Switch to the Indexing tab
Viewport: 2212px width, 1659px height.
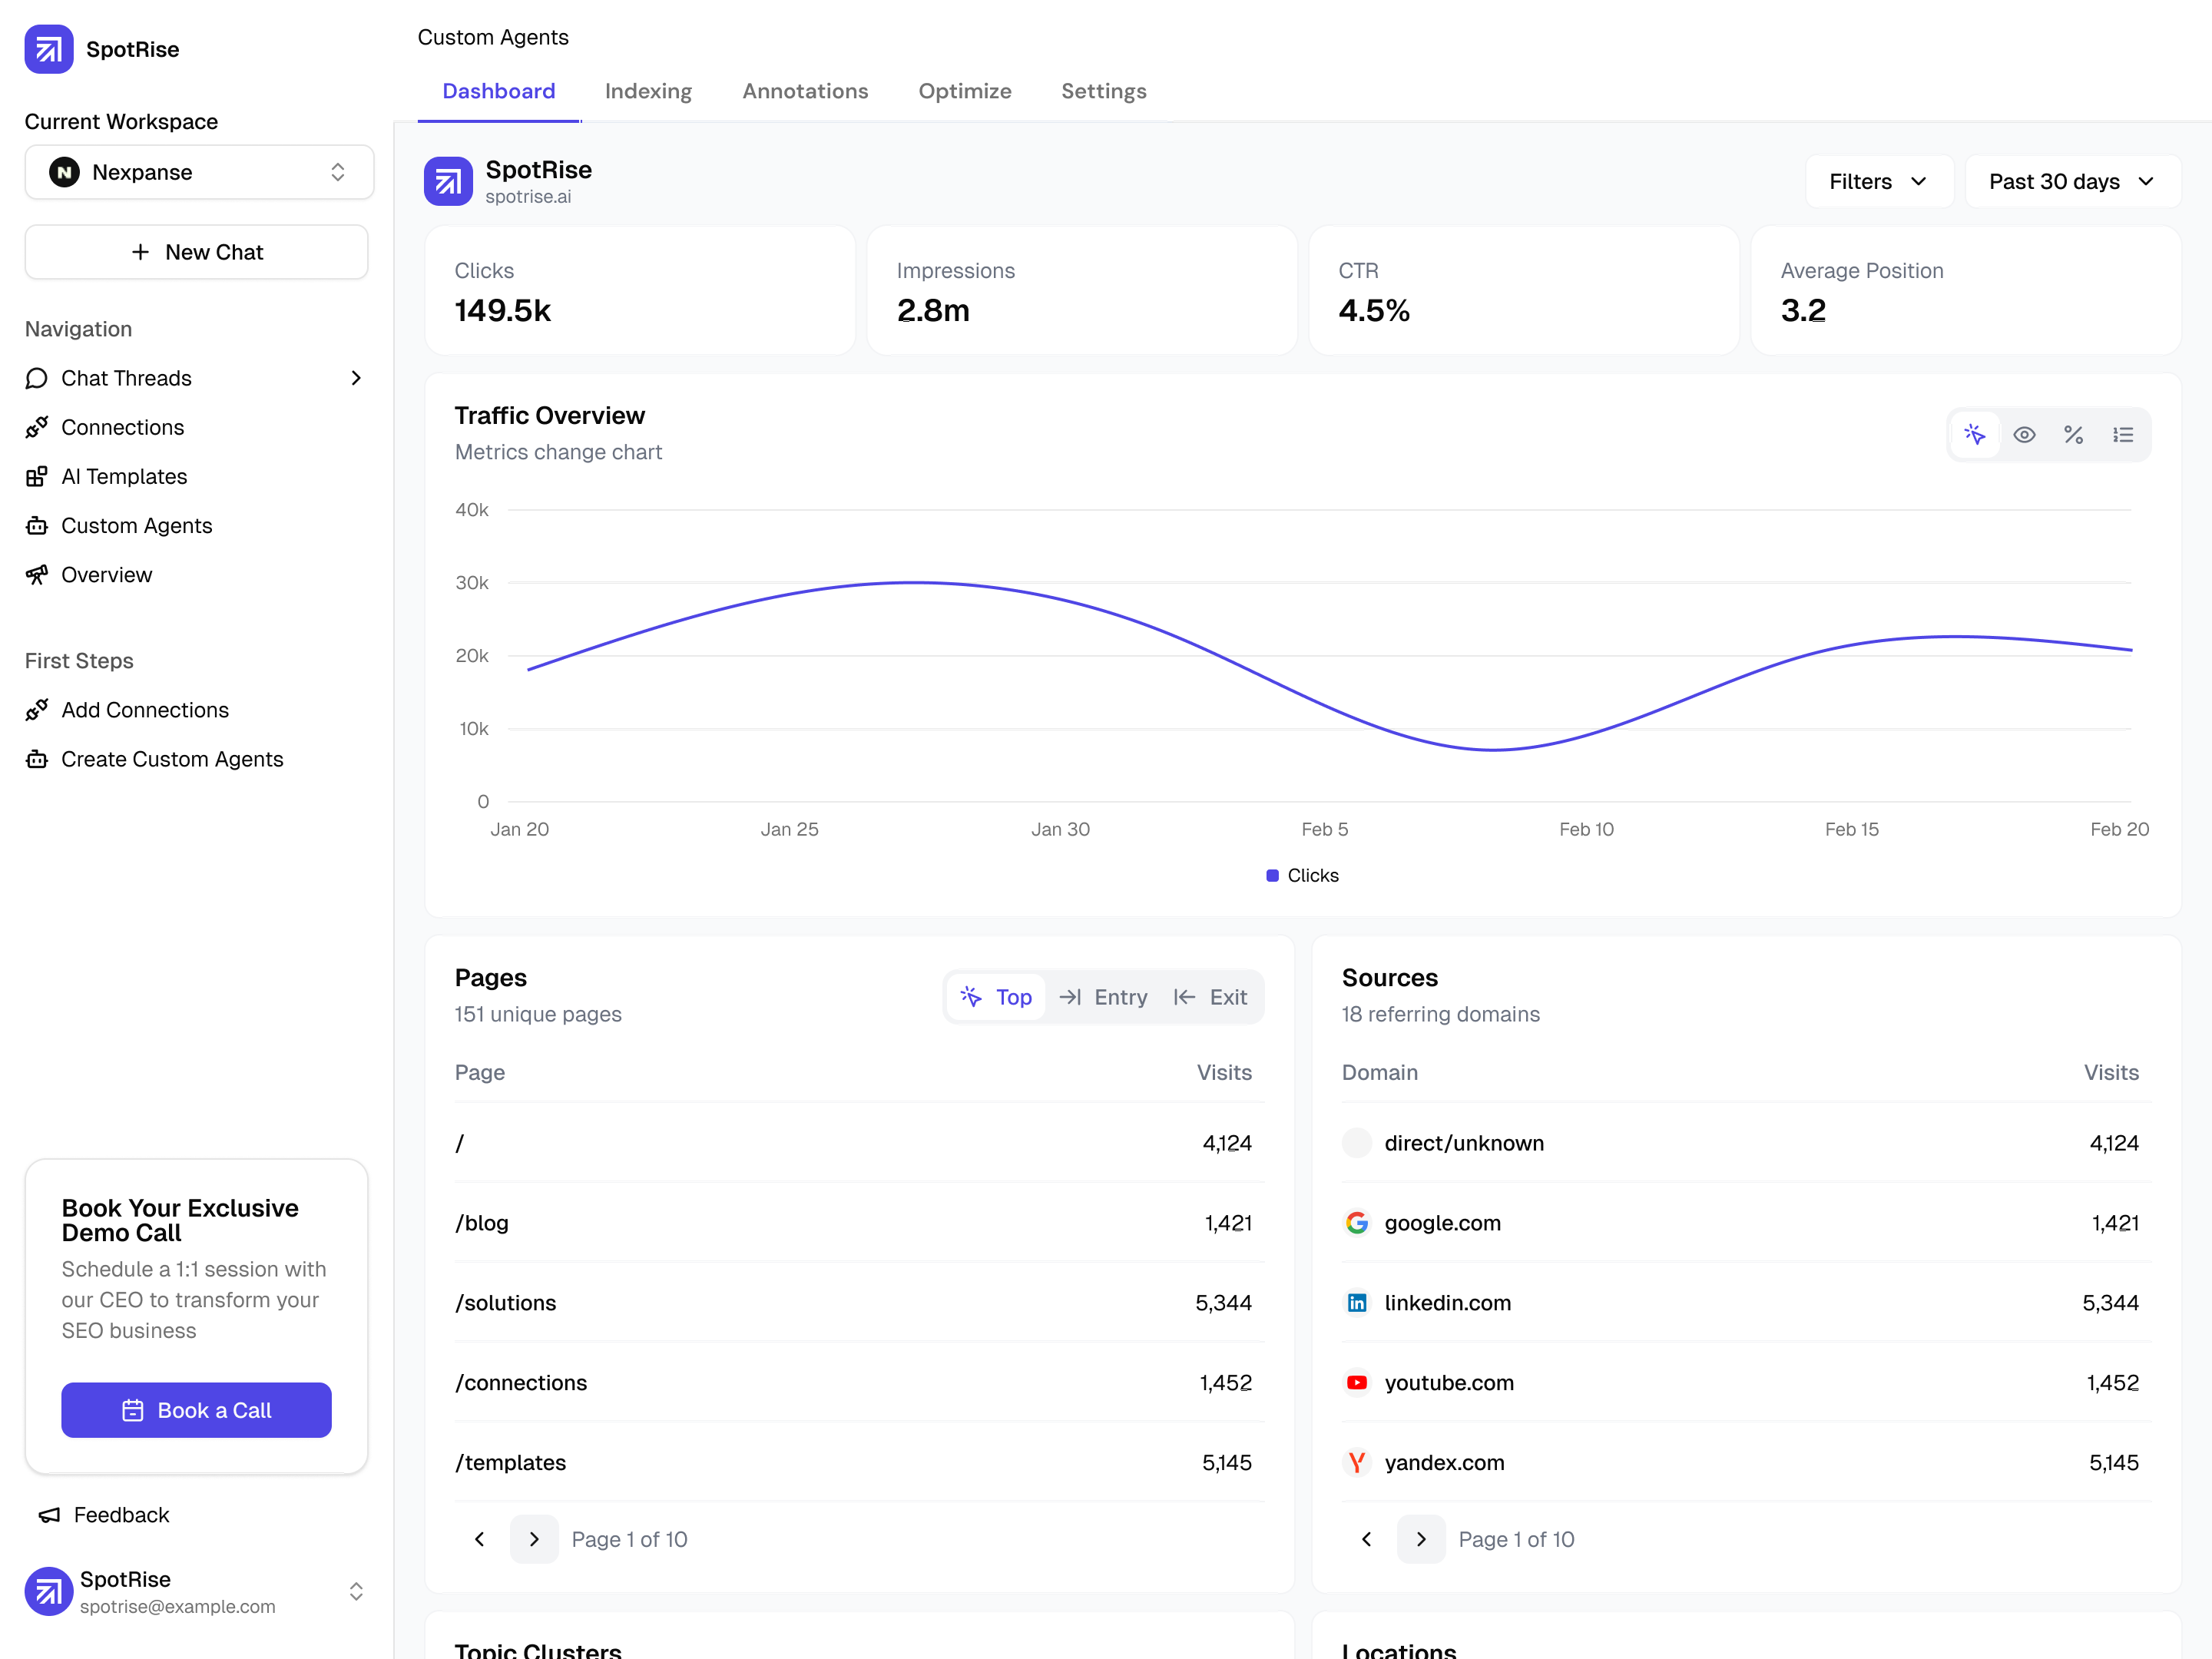648,91
